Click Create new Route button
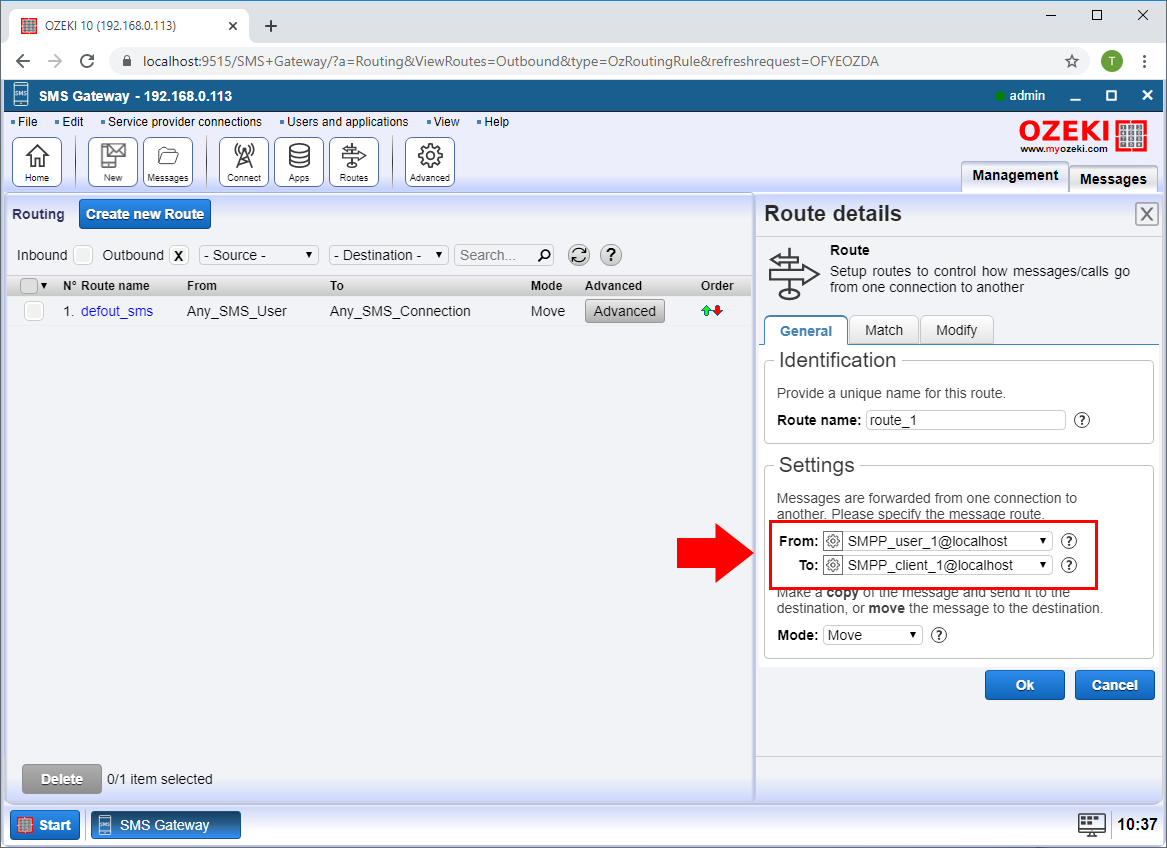 pyautogui.click(x=145, y=214)
